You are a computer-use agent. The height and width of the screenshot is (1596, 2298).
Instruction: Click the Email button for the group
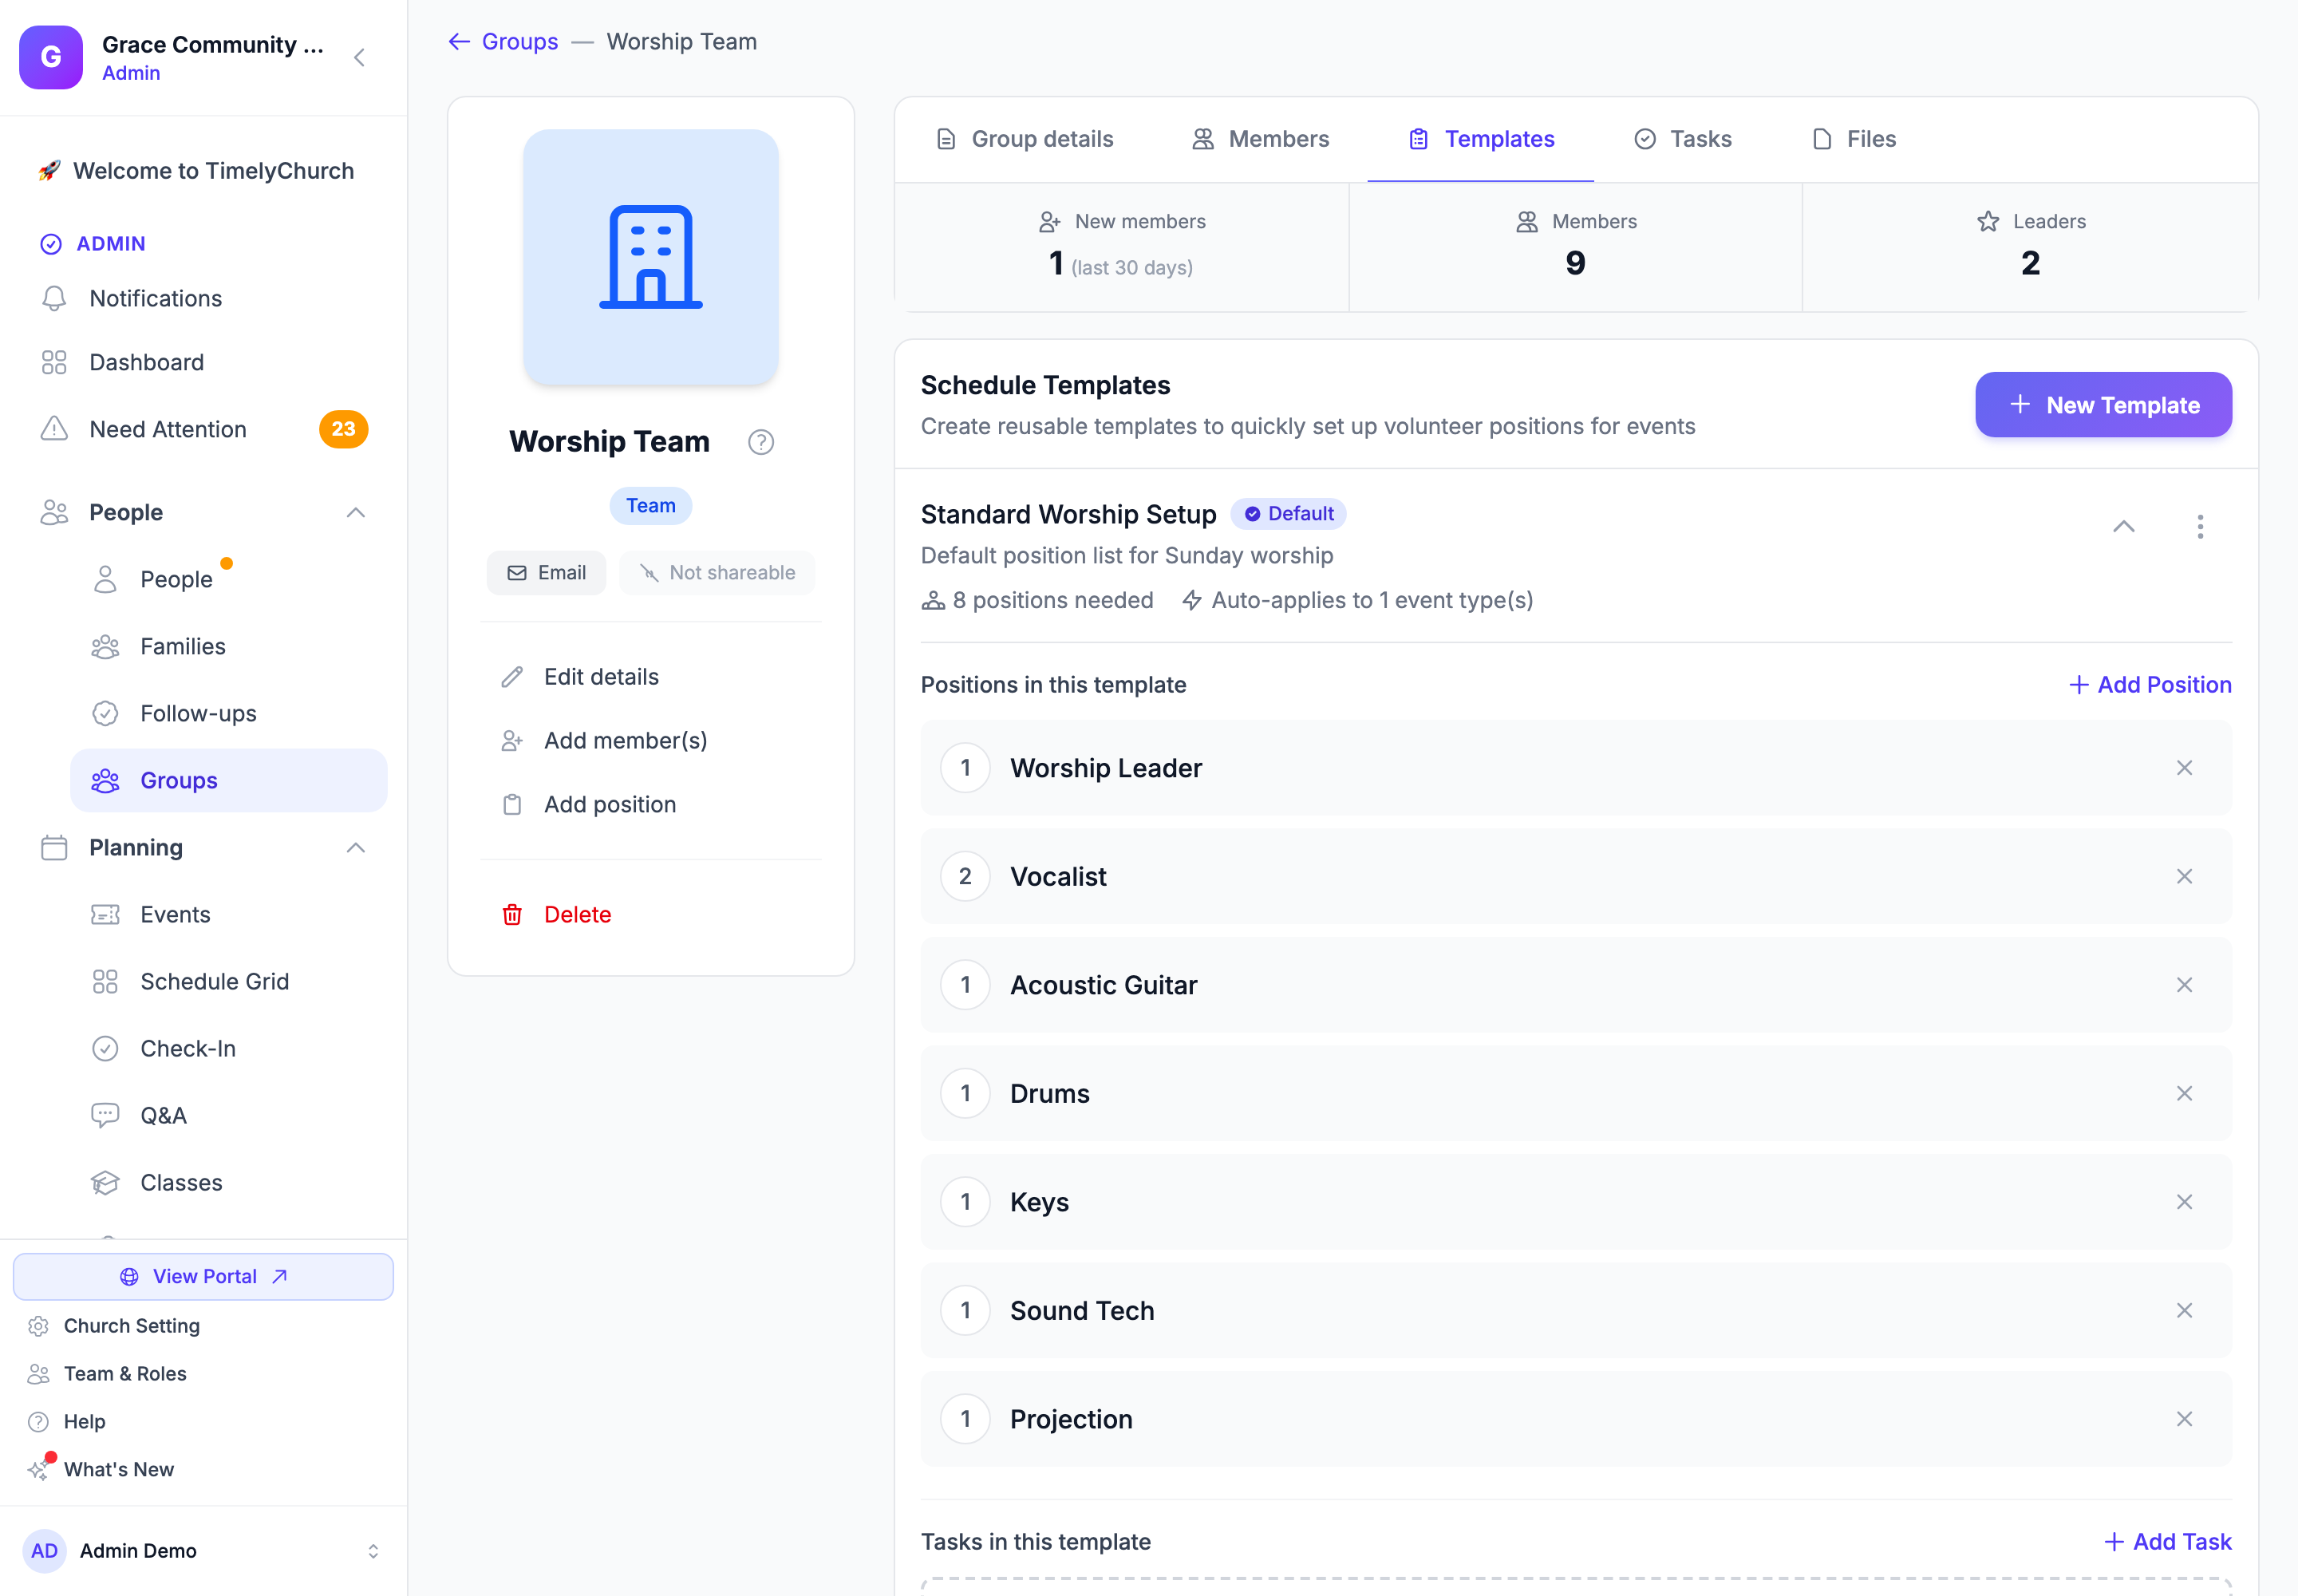click(546, 573)
